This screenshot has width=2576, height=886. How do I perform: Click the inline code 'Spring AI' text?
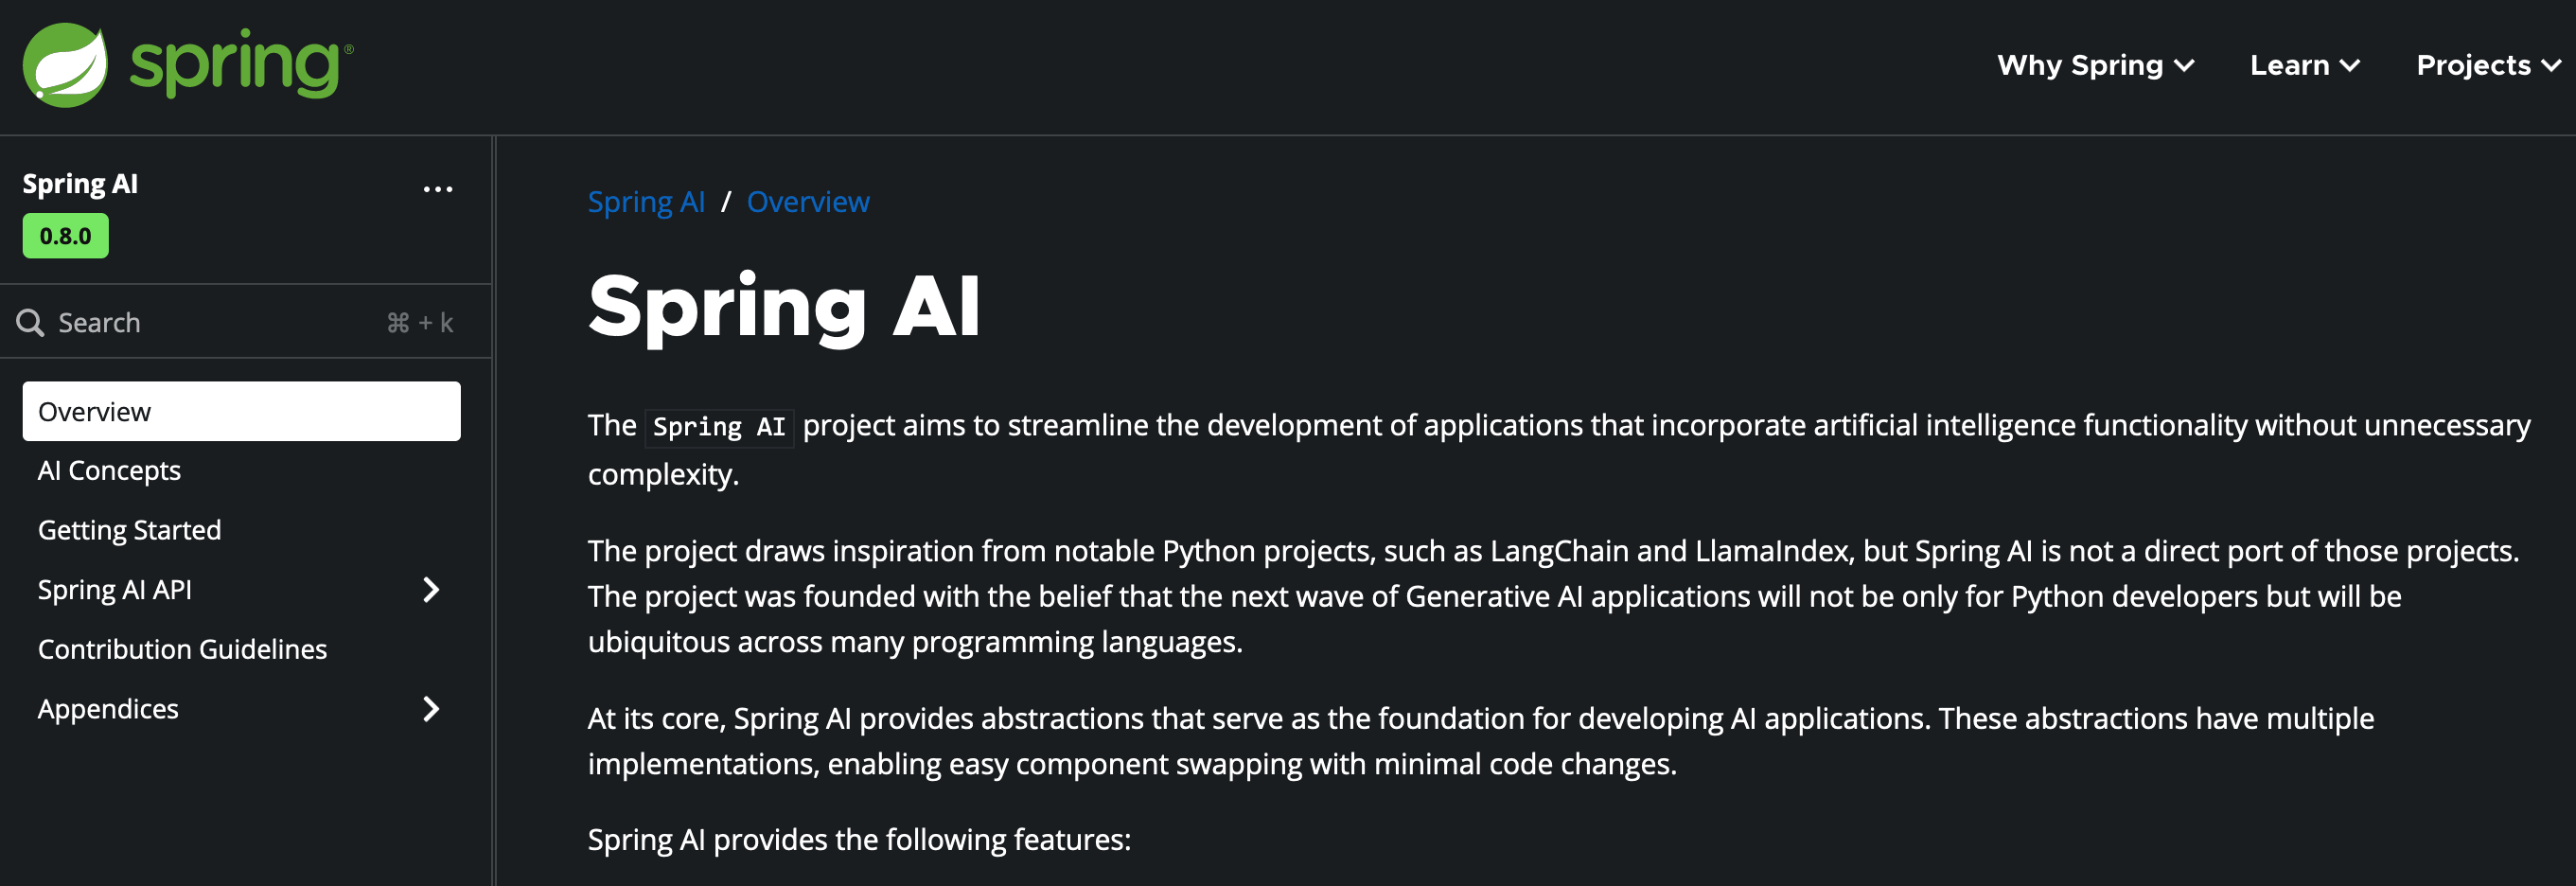(x=719, y=427)
